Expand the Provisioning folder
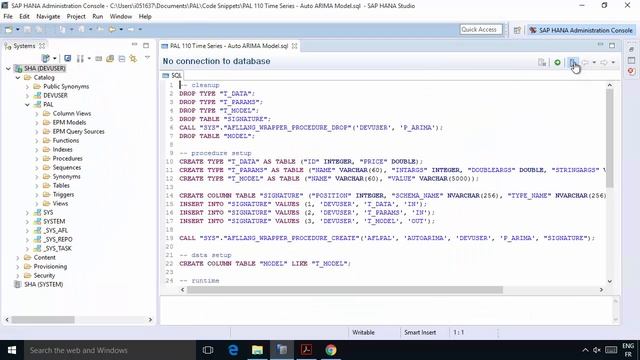 tap(18, 267)
